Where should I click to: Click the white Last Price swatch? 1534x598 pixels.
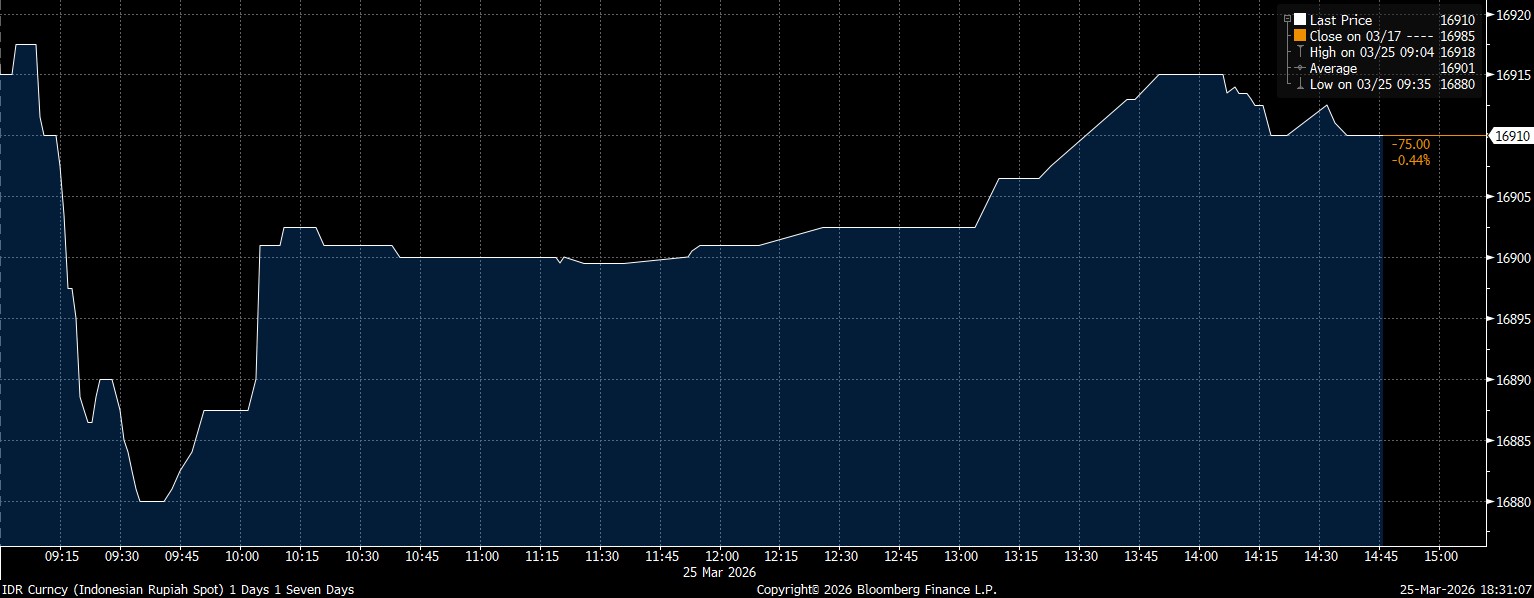[x=1299, y=20]
